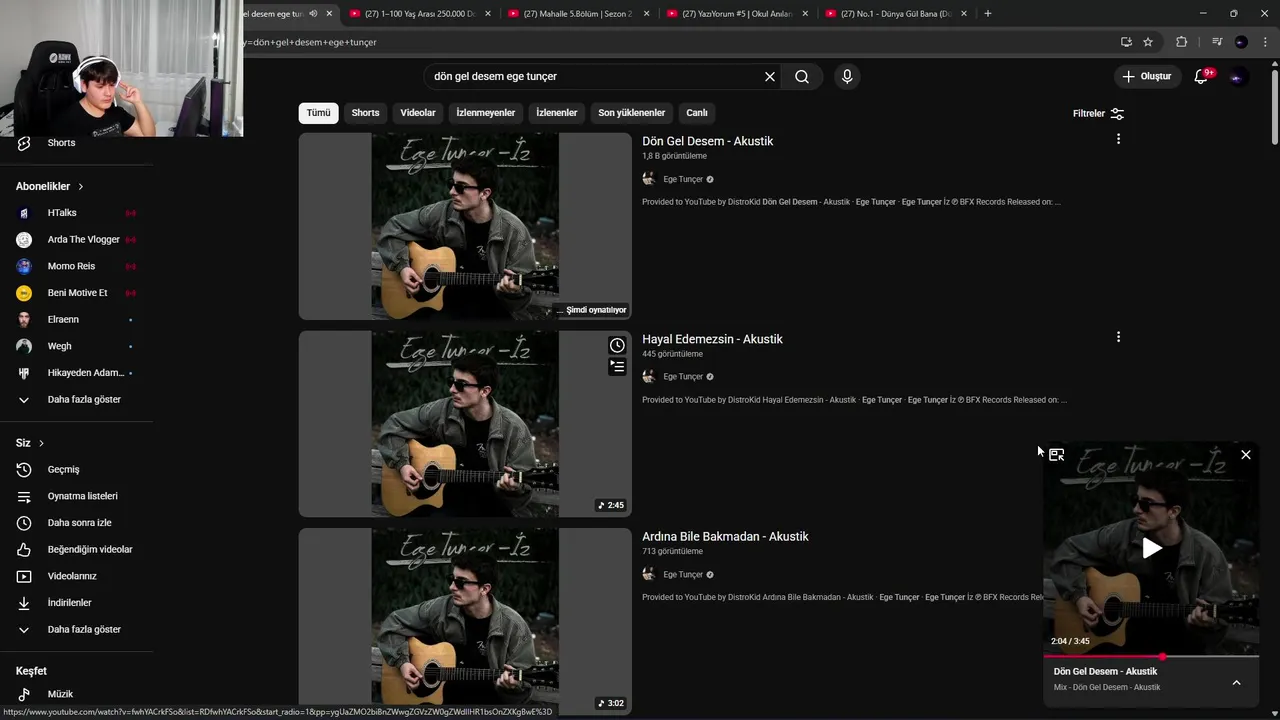Open the Hayal Edemezsin - Akustik thumbnail
This screenshot has height=720, width=1280.
point(465,424)
